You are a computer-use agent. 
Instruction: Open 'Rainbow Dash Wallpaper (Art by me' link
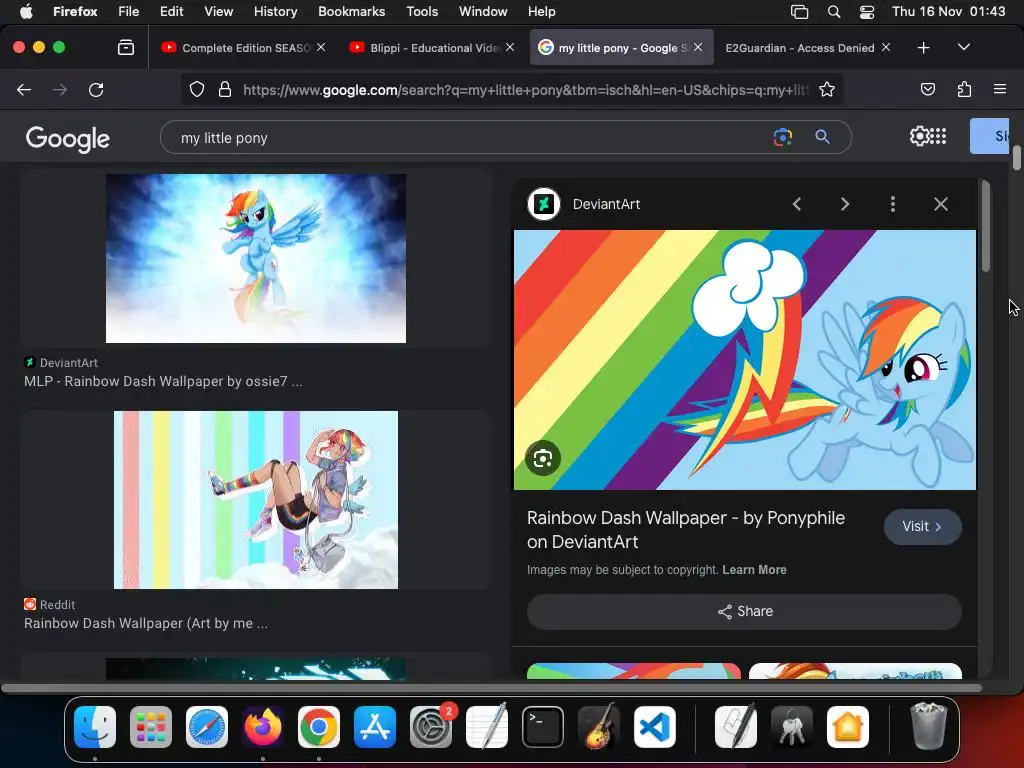coord(146,623)
